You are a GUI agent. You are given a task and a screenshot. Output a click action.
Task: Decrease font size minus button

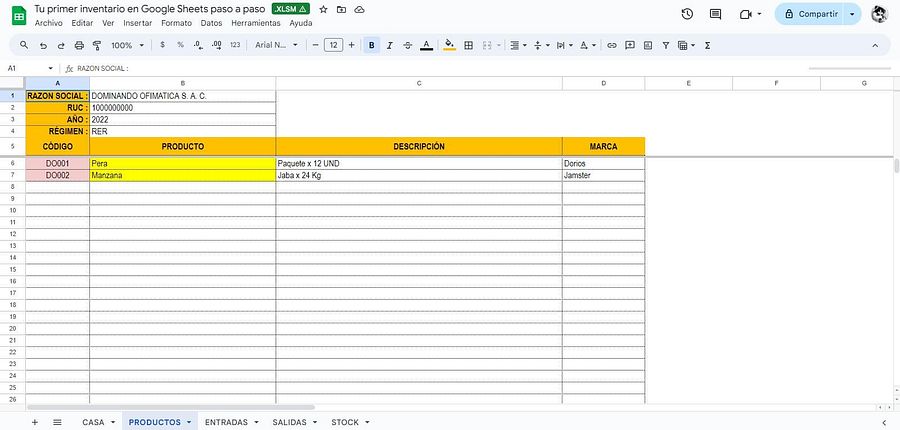coord(315,45)
